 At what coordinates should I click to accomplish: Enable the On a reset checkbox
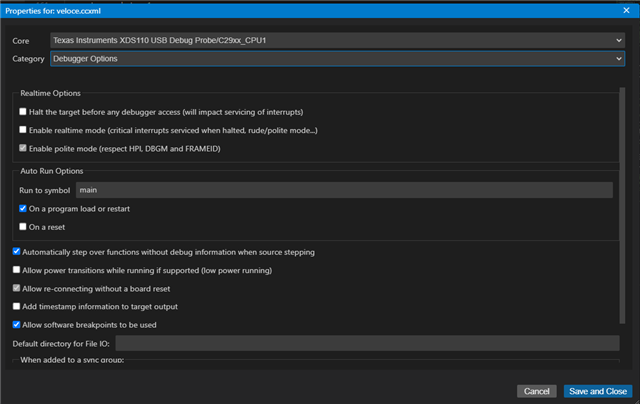[x=24, y=227]
